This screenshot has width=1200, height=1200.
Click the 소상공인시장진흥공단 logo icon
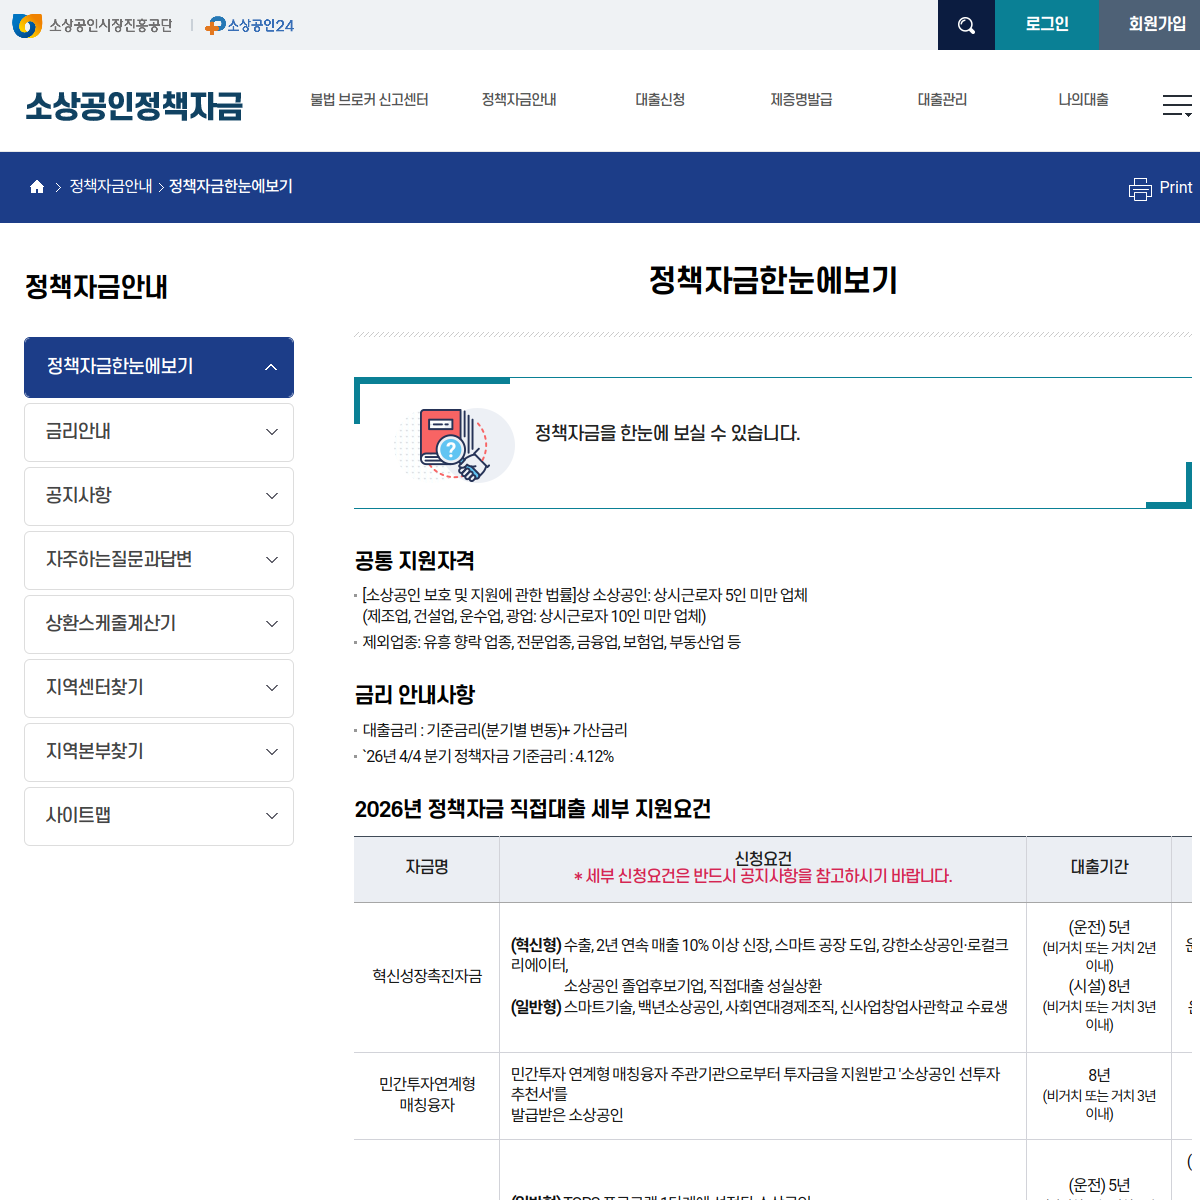(27, 25)
